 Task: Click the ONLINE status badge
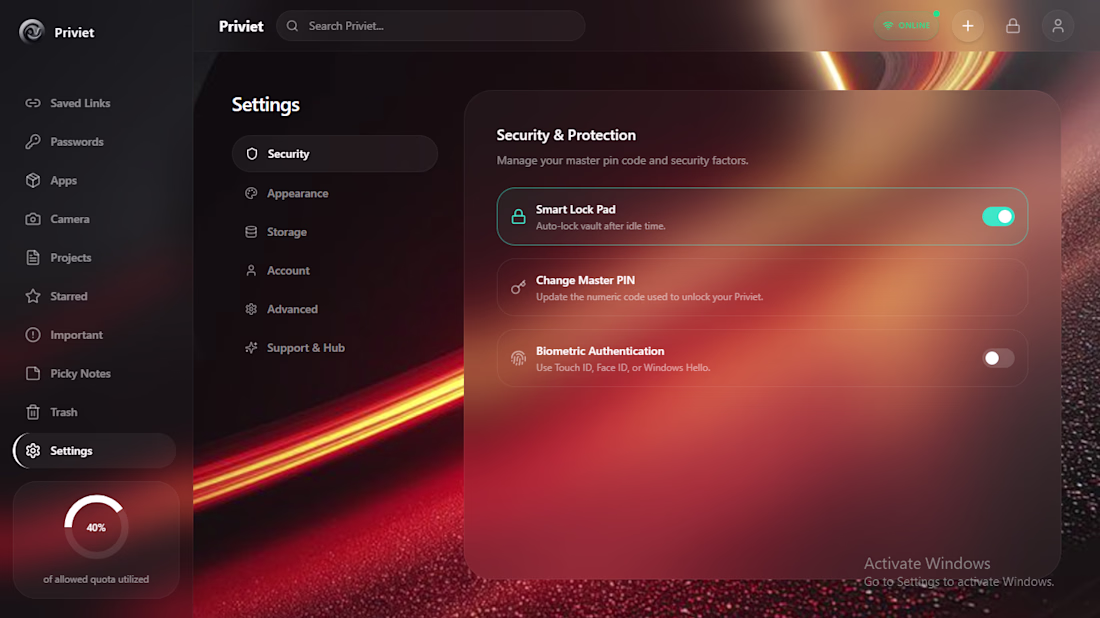tap(906, 26)
